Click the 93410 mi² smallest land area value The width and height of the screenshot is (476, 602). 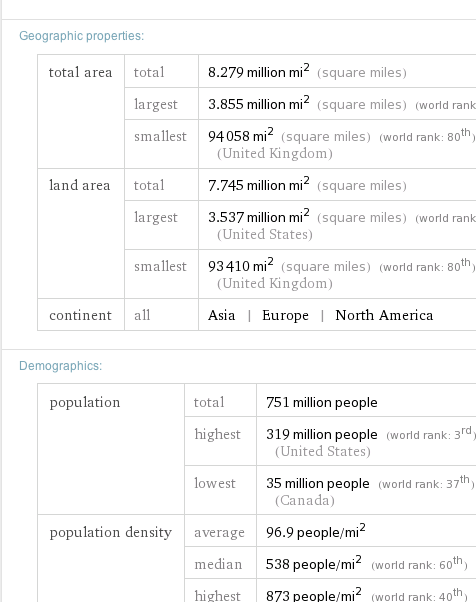click(241, 266)
